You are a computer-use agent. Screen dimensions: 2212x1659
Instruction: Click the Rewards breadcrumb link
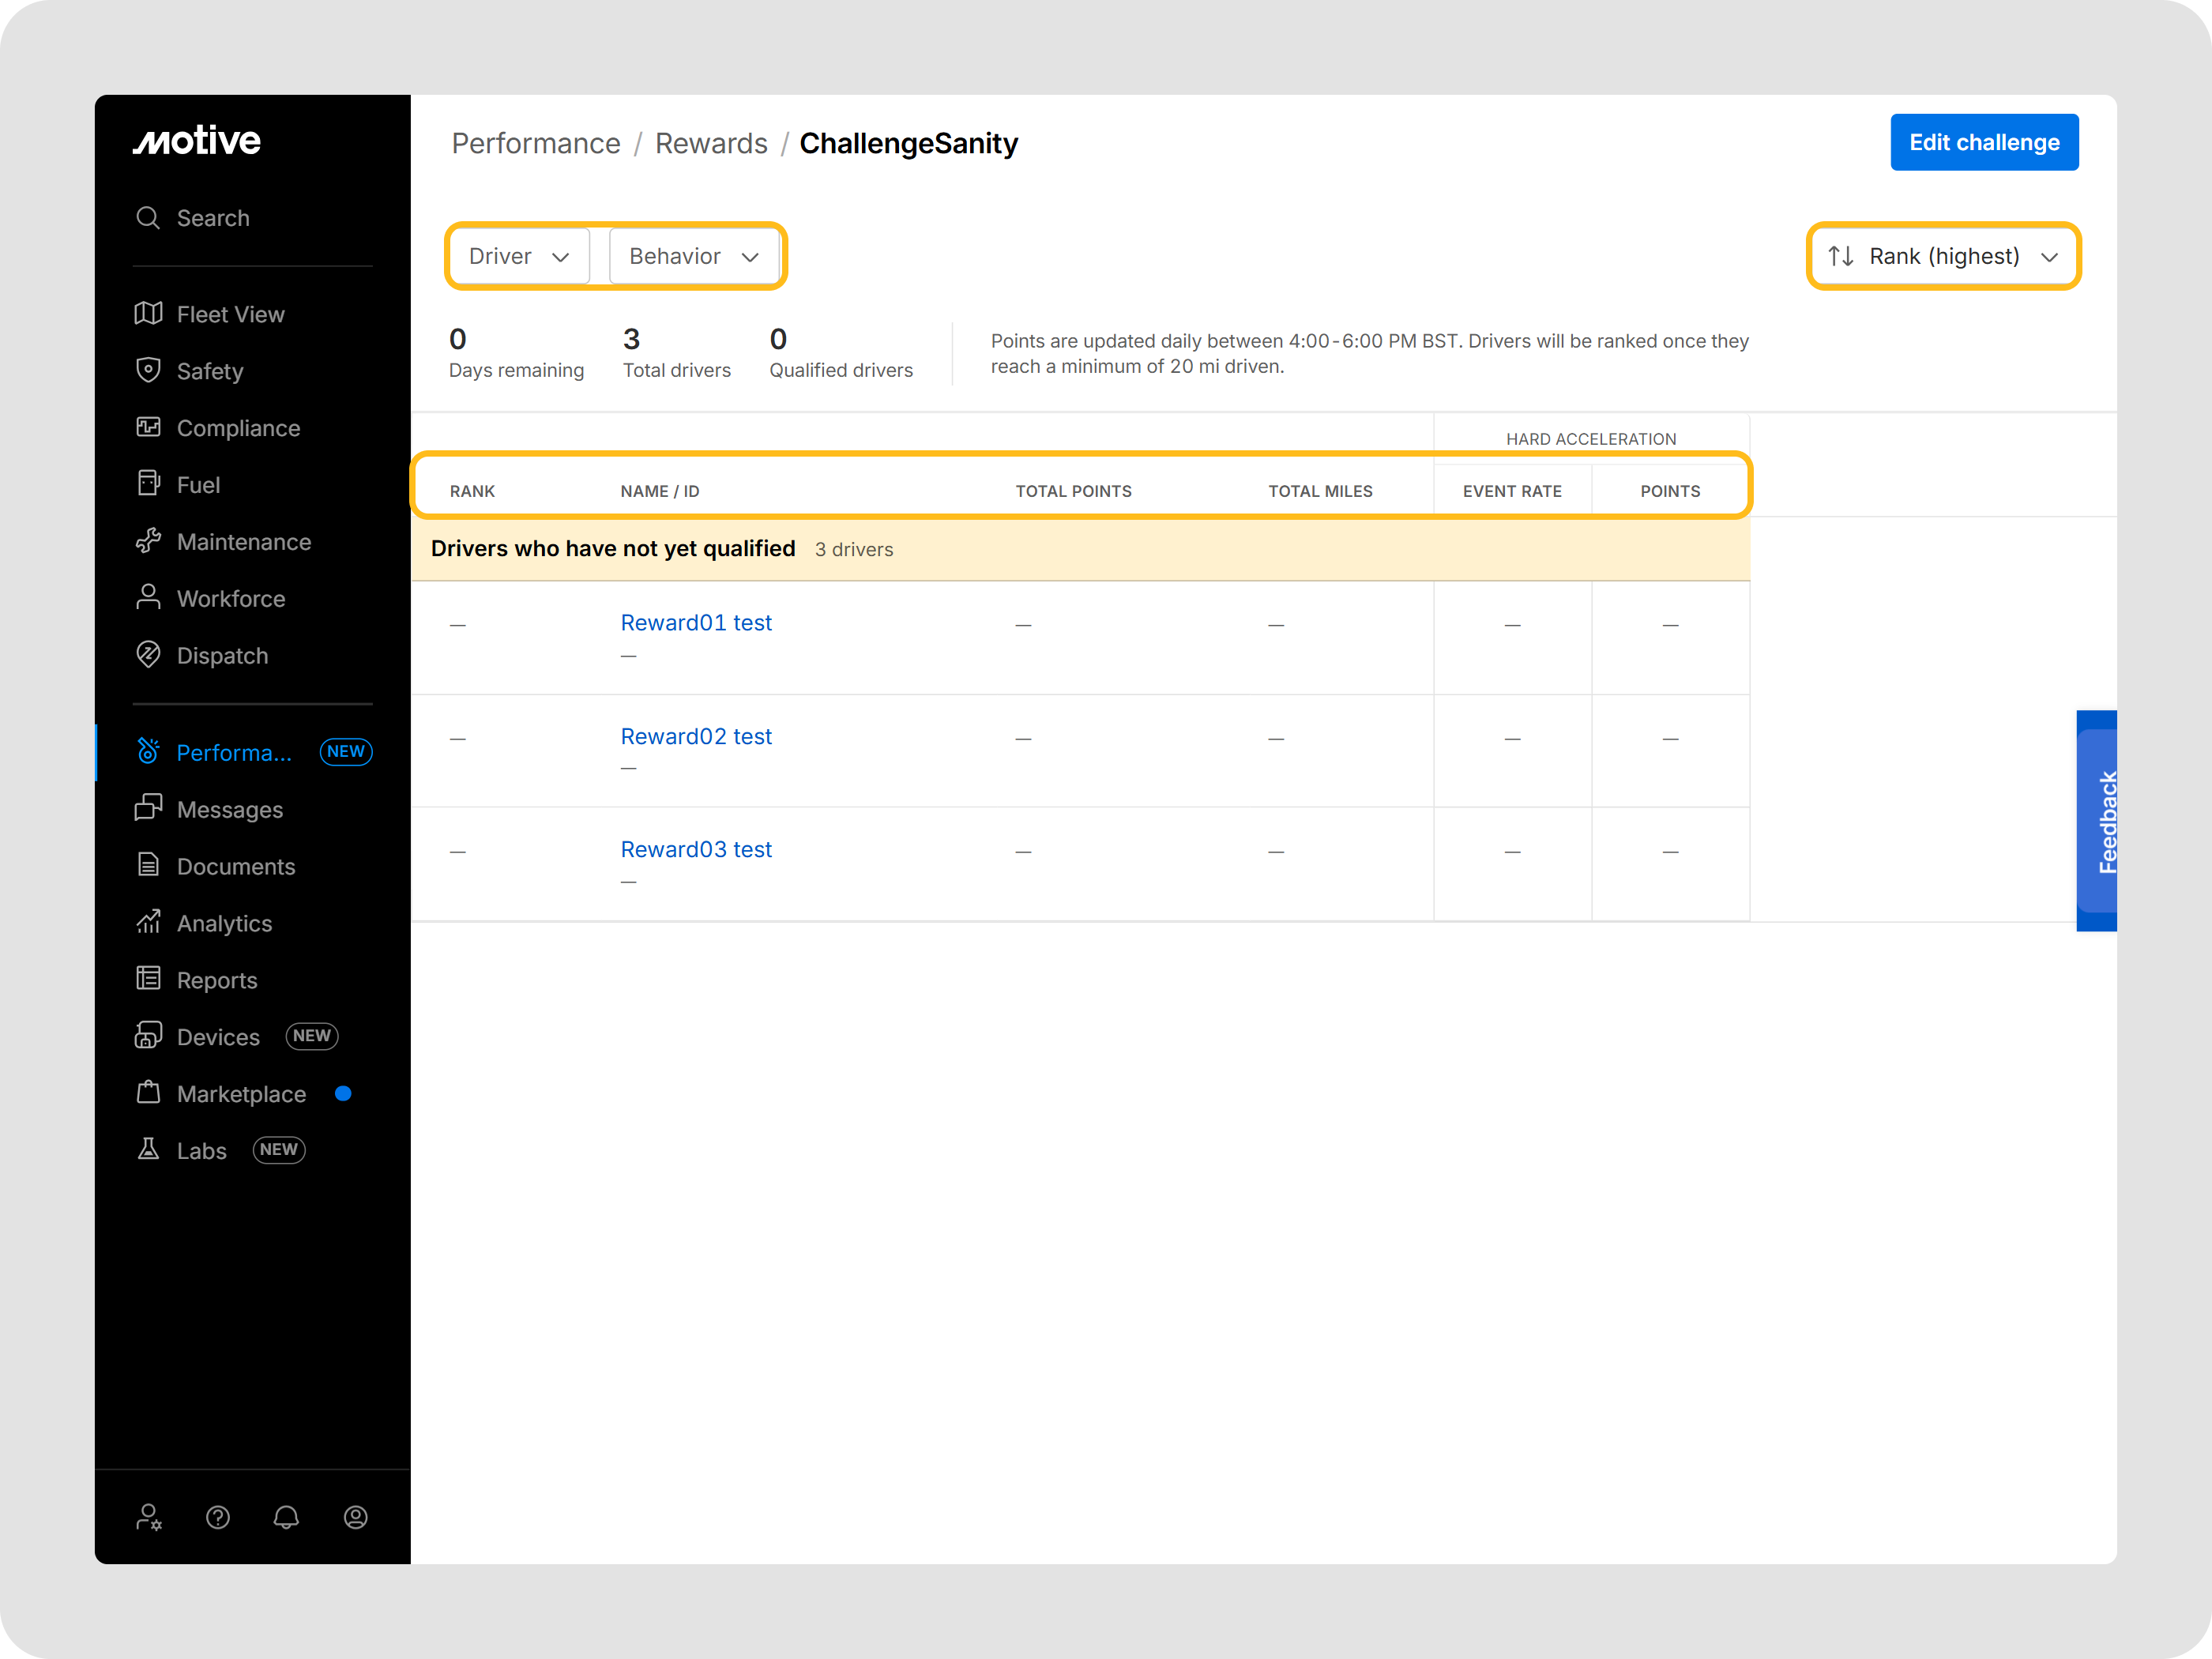711,143
